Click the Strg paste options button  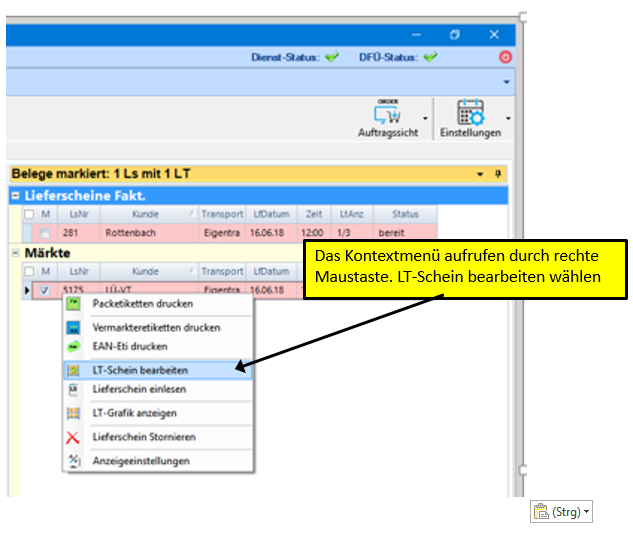pyautogui.click(x=560, y=512)
